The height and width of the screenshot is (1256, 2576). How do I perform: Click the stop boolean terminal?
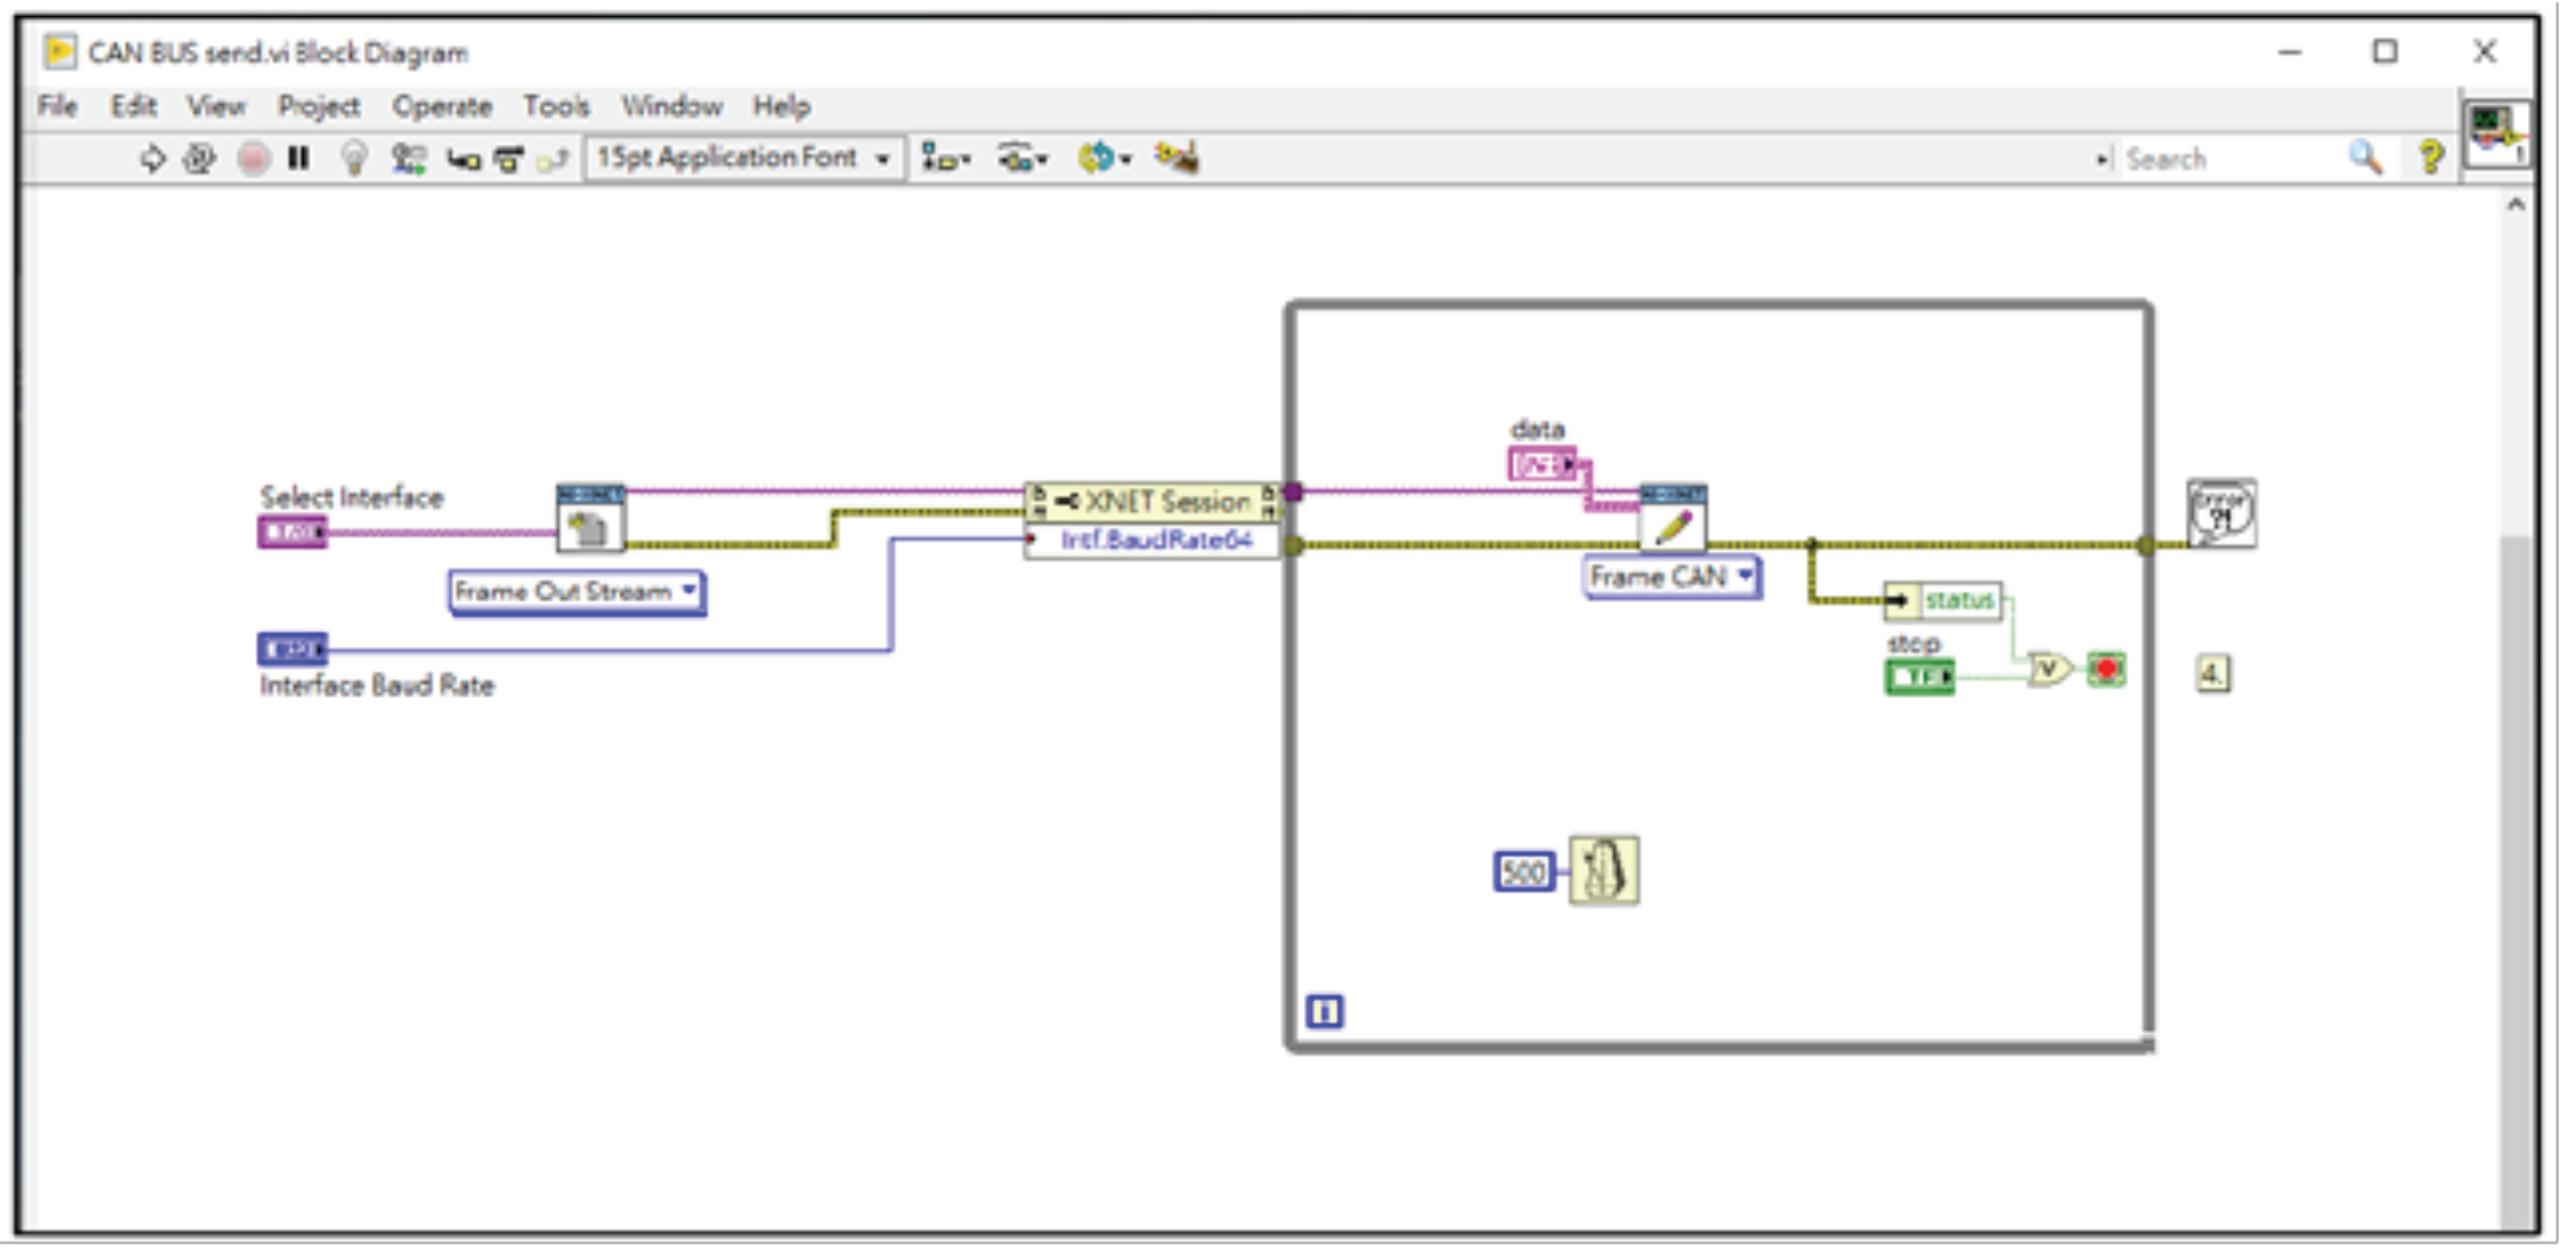point(1919,677)
